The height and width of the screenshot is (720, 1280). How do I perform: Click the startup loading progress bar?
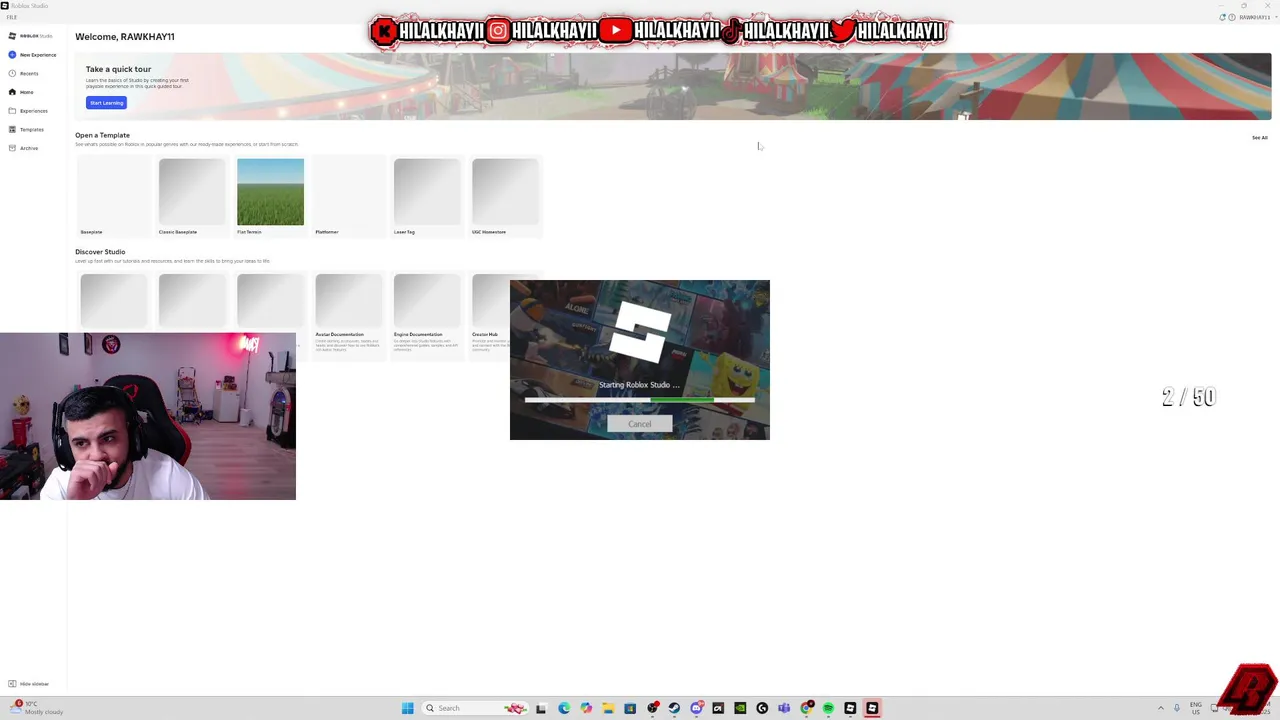coord(640,400)
